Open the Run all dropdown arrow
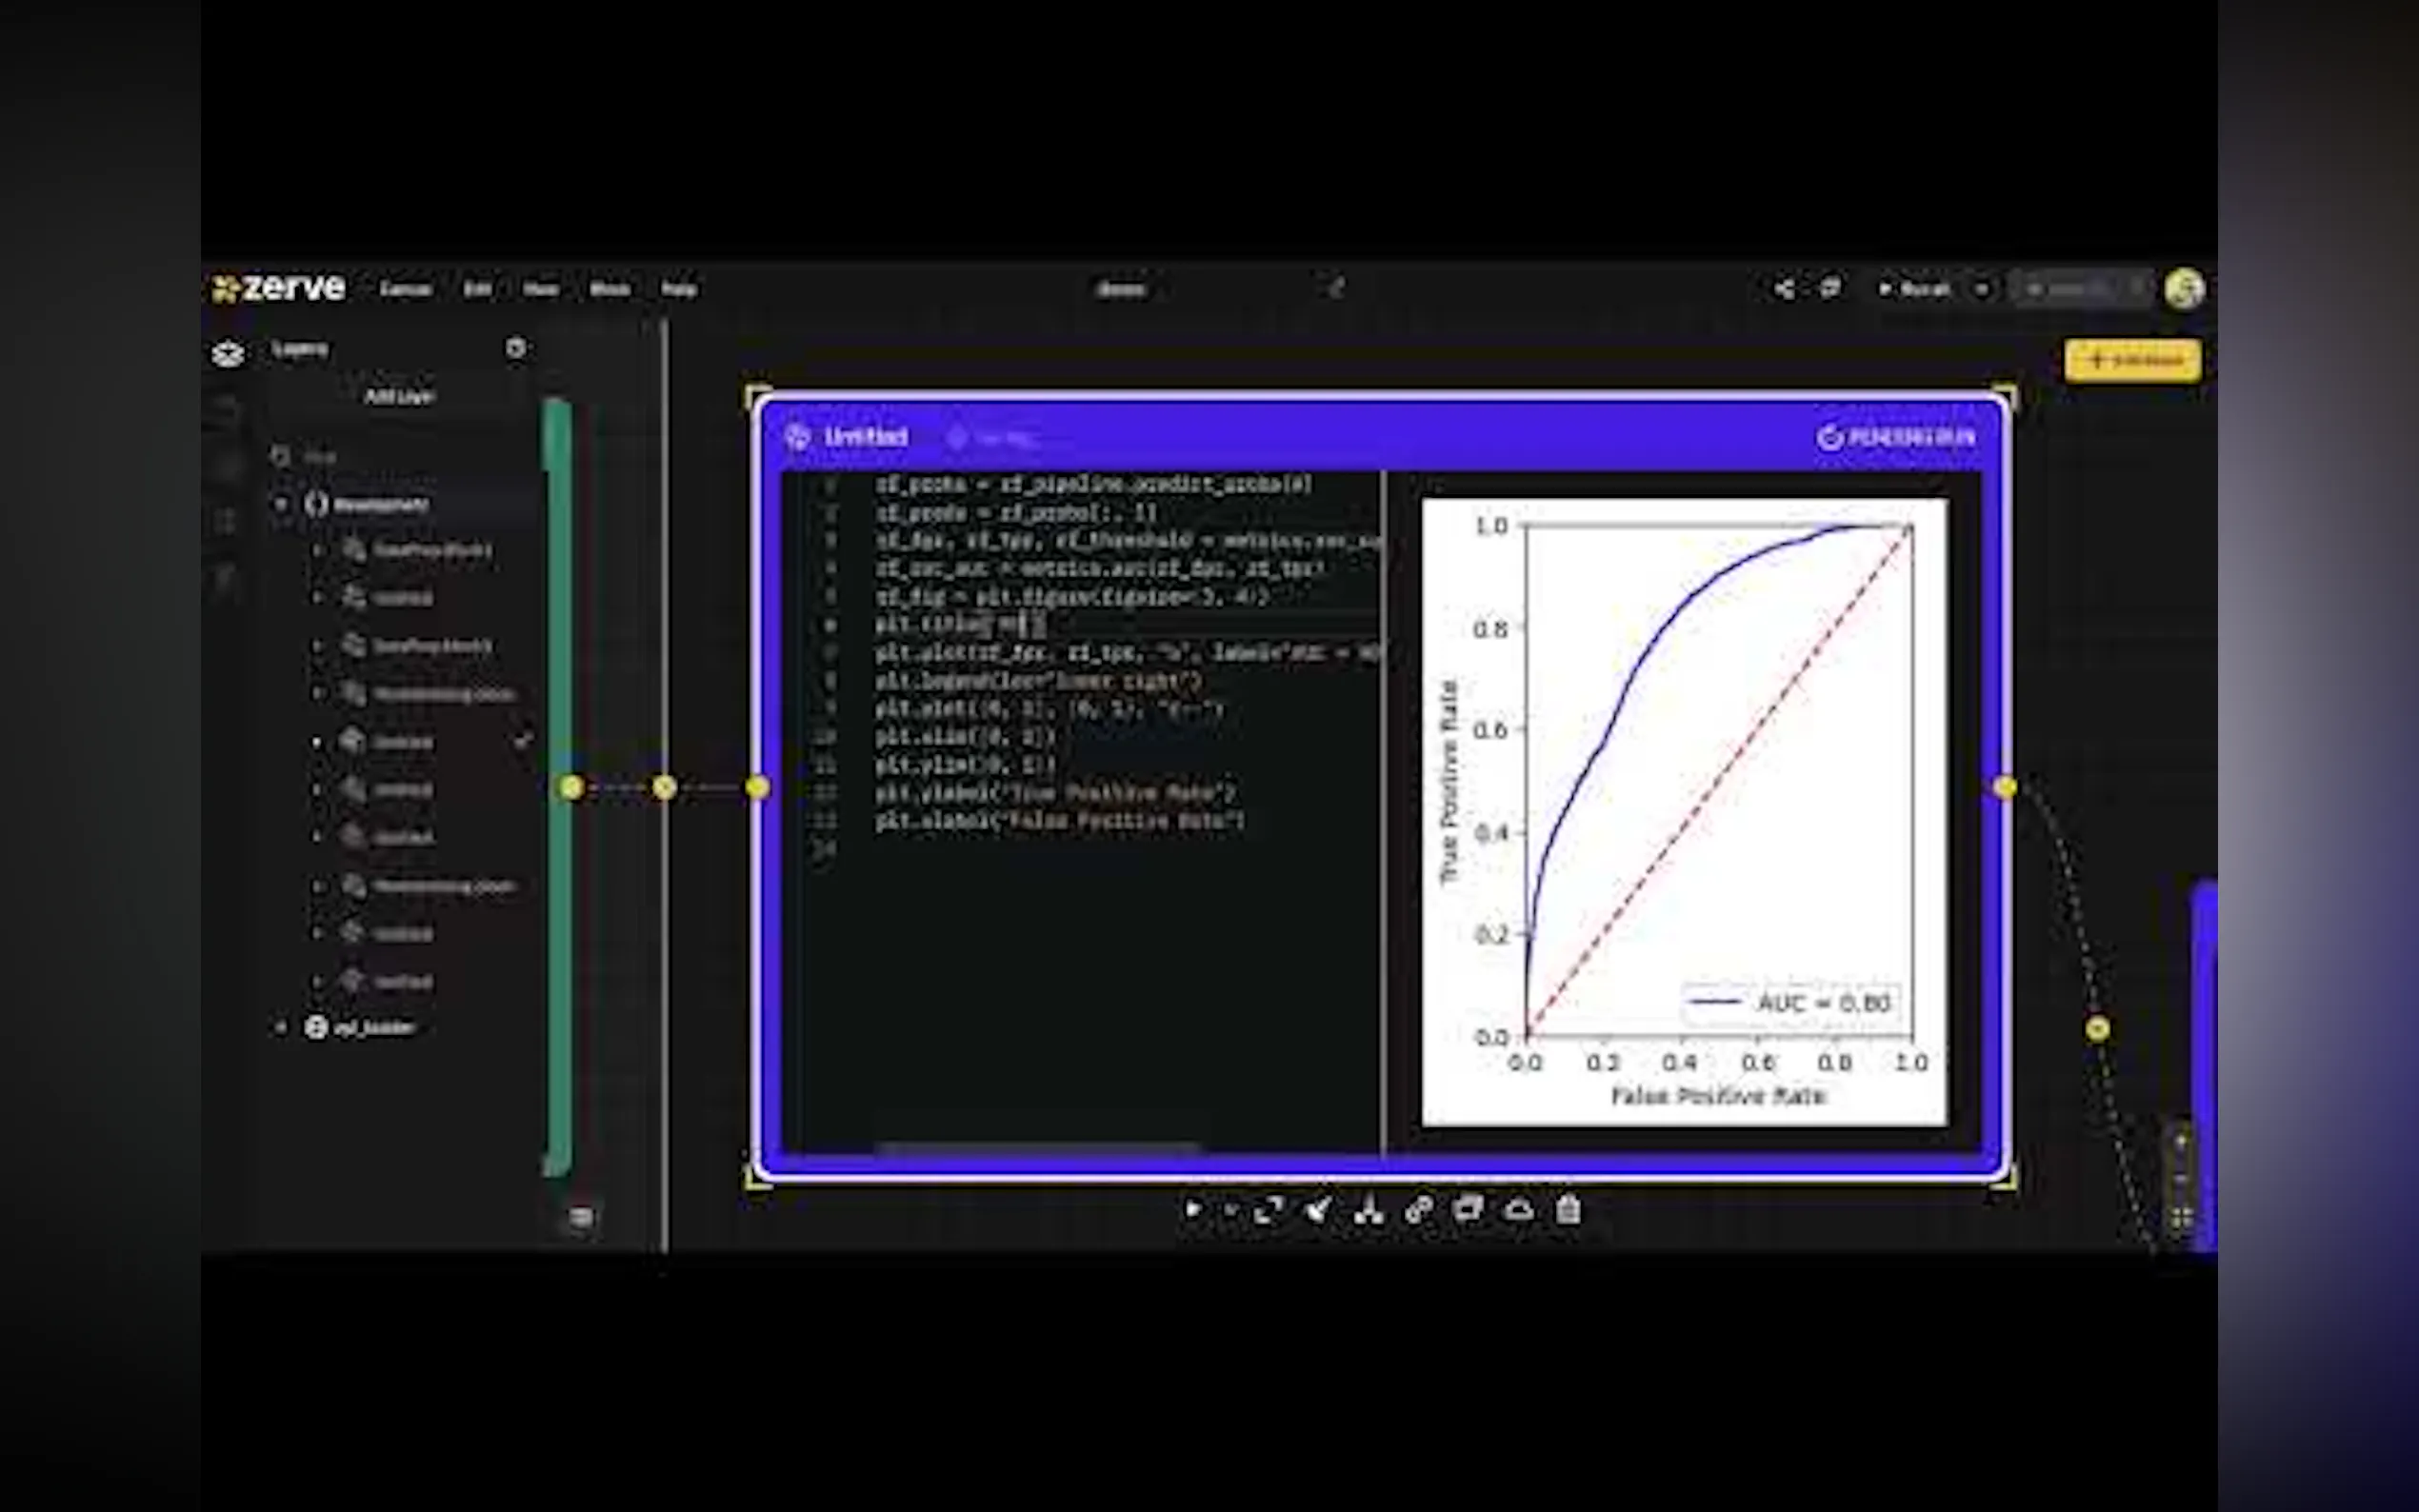The width and height of the screenshot is (2419, 1512). (1981, 289)
